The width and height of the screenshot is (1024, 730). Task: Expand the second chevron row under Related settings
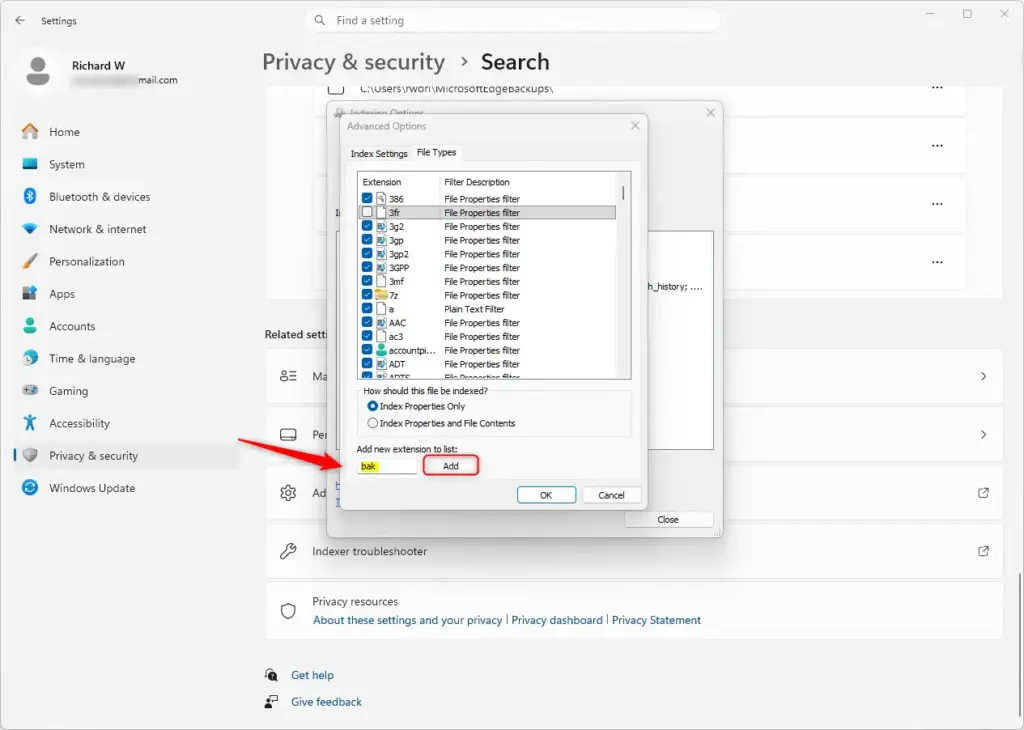pos(983,434)
